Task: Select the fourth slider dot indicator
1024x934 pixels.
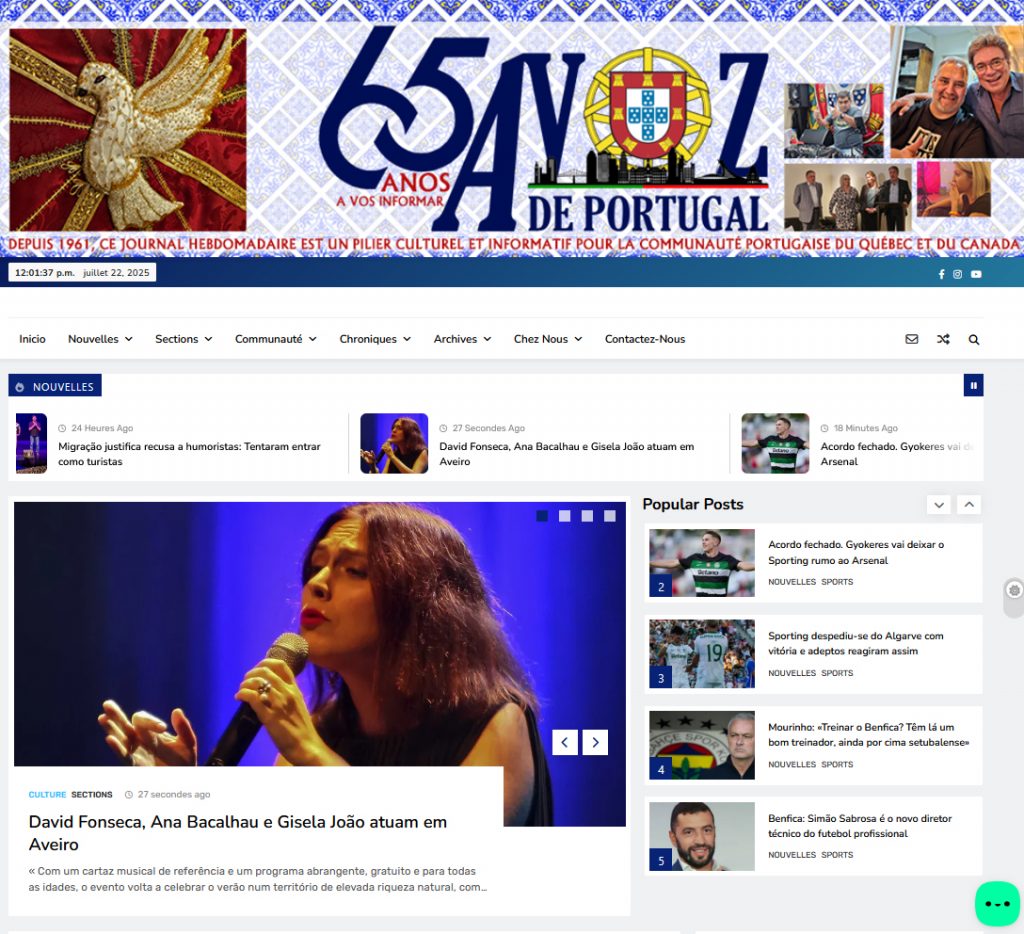Action: pos(610,516)
